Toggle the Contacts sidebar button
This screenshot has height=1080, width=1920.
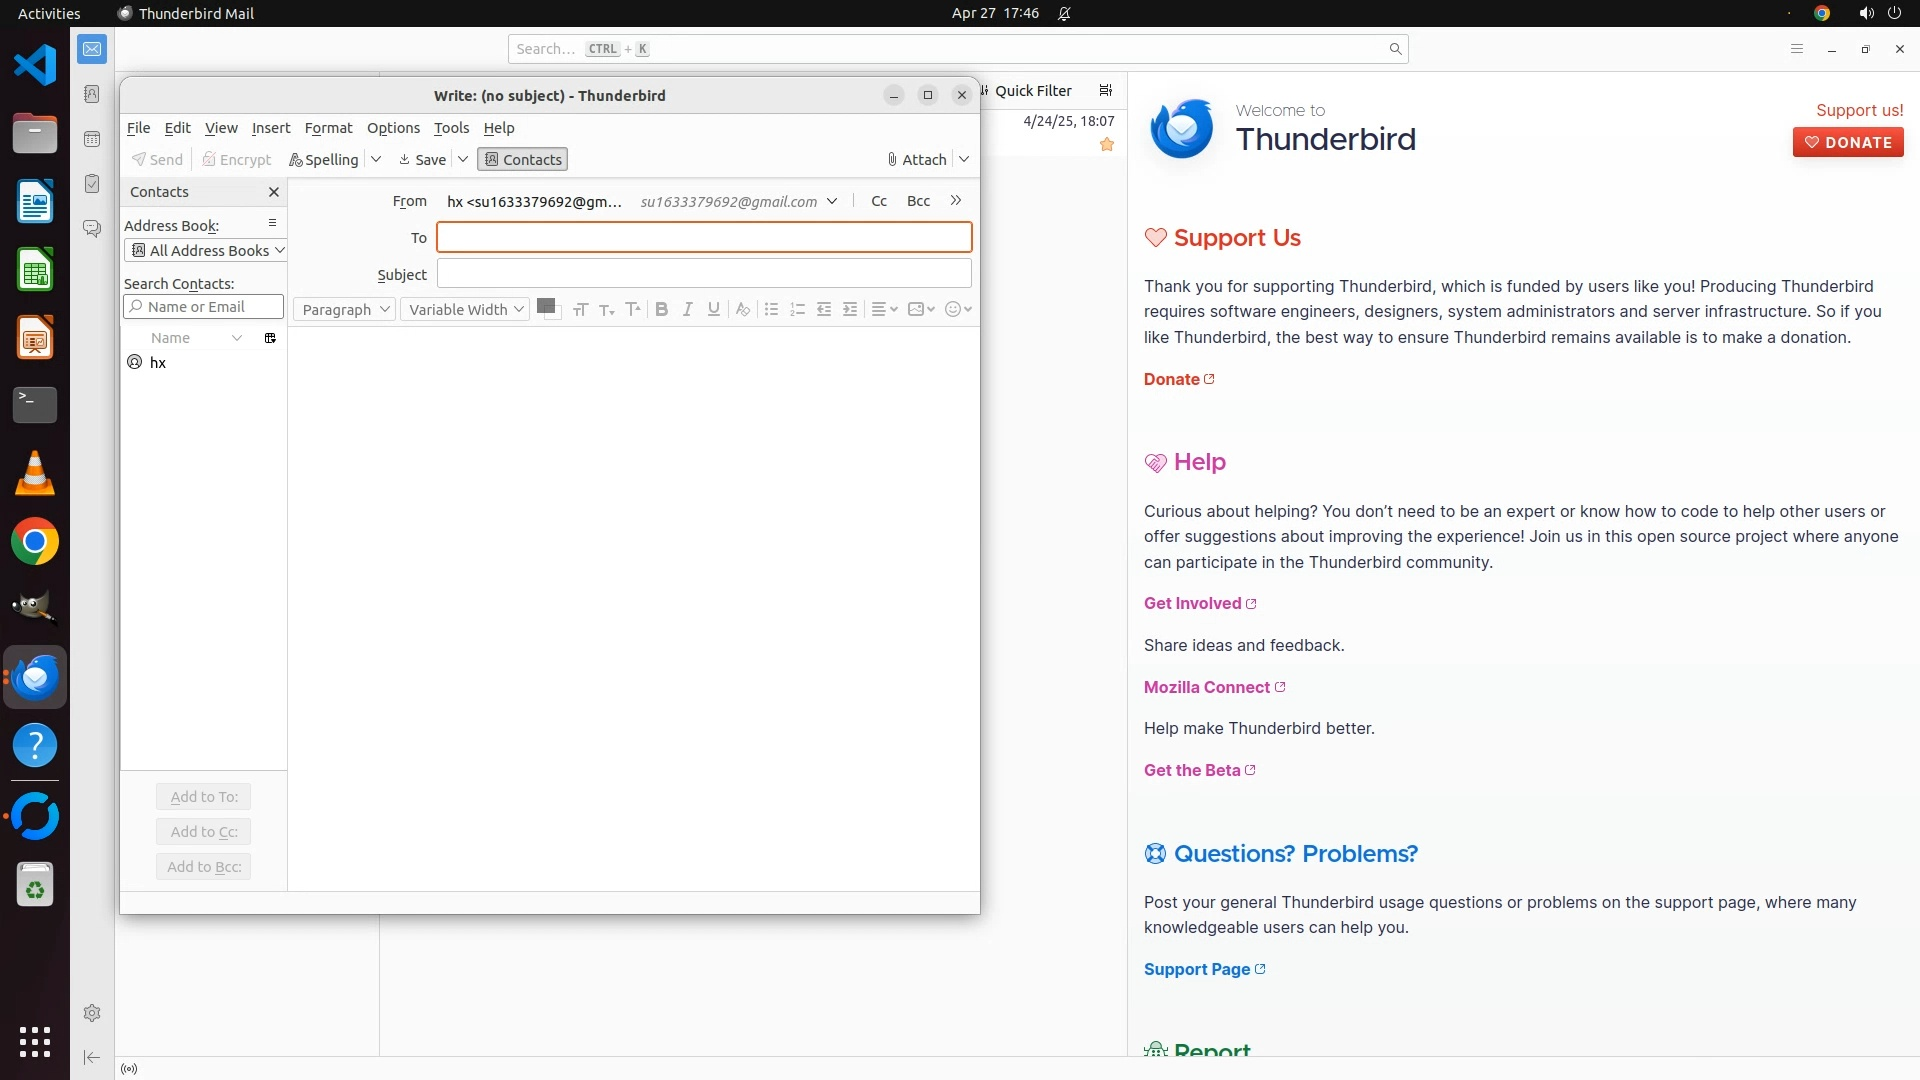[x=522, y=160]
